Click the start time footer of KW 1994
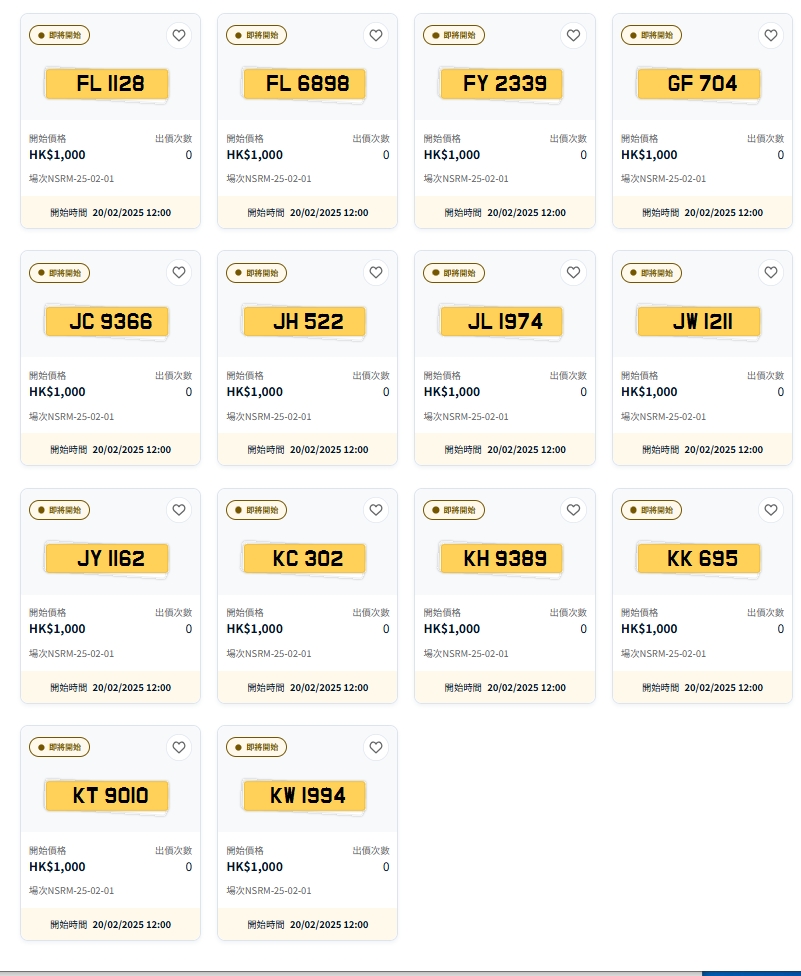This screenshot has height=976, width=801. point(307,925)
